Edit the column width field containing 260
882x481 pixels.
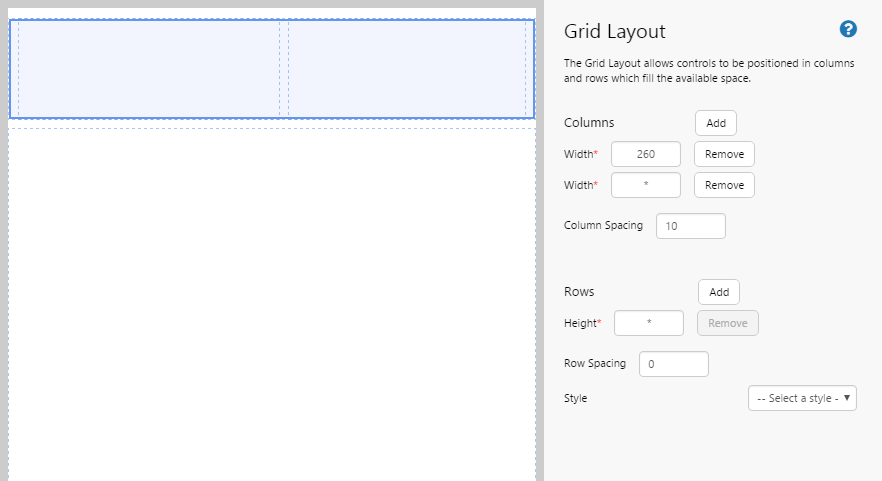pyautogui.click(x=646, y=154)
